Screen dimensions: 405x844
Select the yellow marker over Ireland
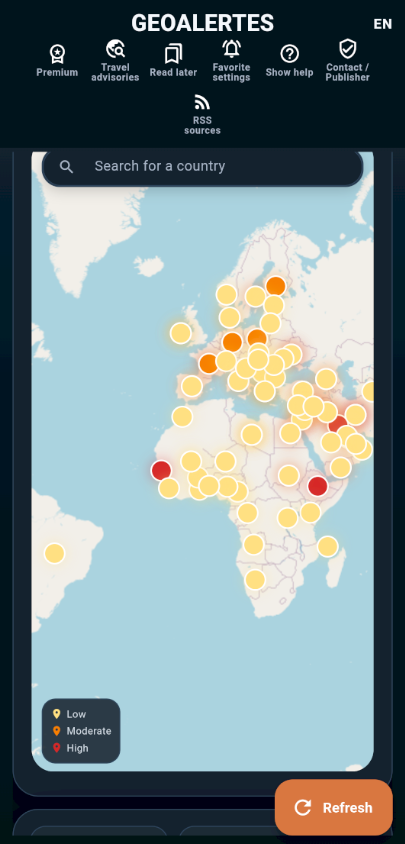pyautogui.click(x=181, y=333)
